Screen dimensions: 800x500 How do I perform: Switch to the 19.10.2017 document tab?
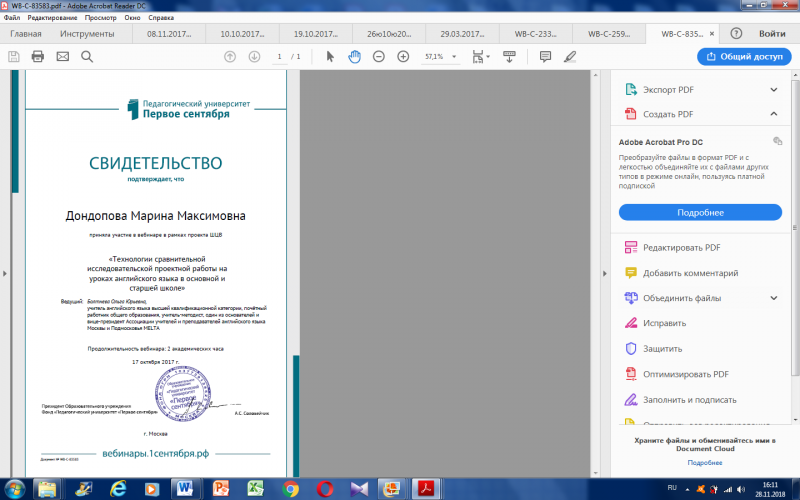316,34
